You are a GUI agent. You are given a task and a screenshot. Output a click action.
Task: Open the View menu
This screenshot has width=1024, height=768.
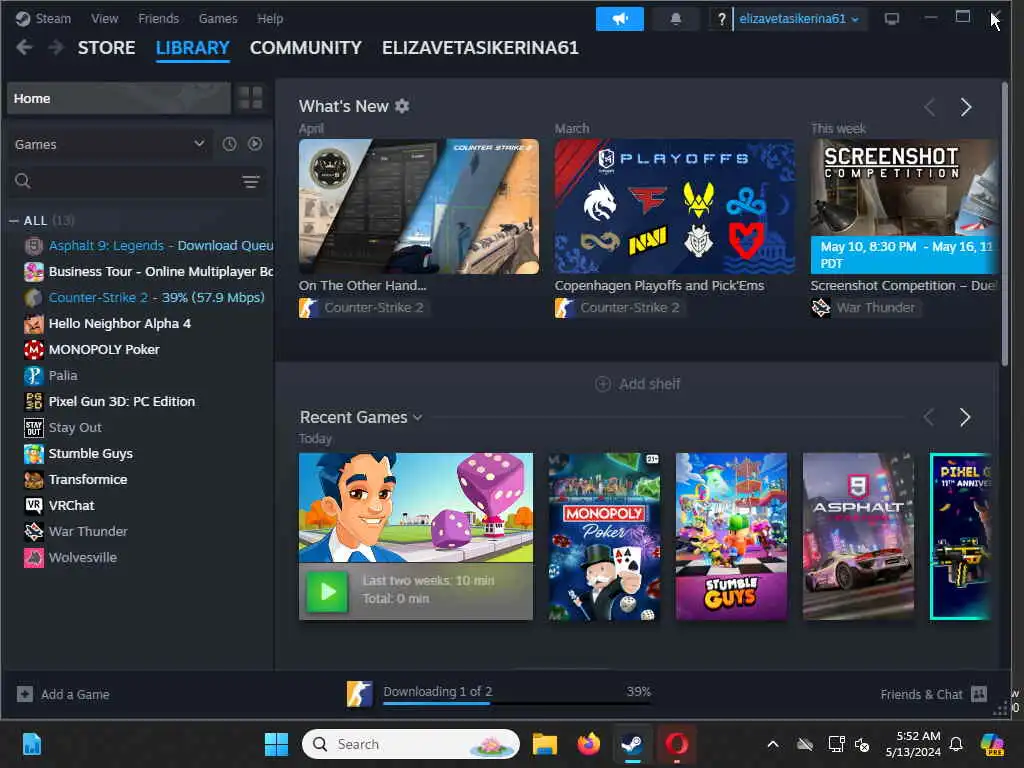(104, 18)
